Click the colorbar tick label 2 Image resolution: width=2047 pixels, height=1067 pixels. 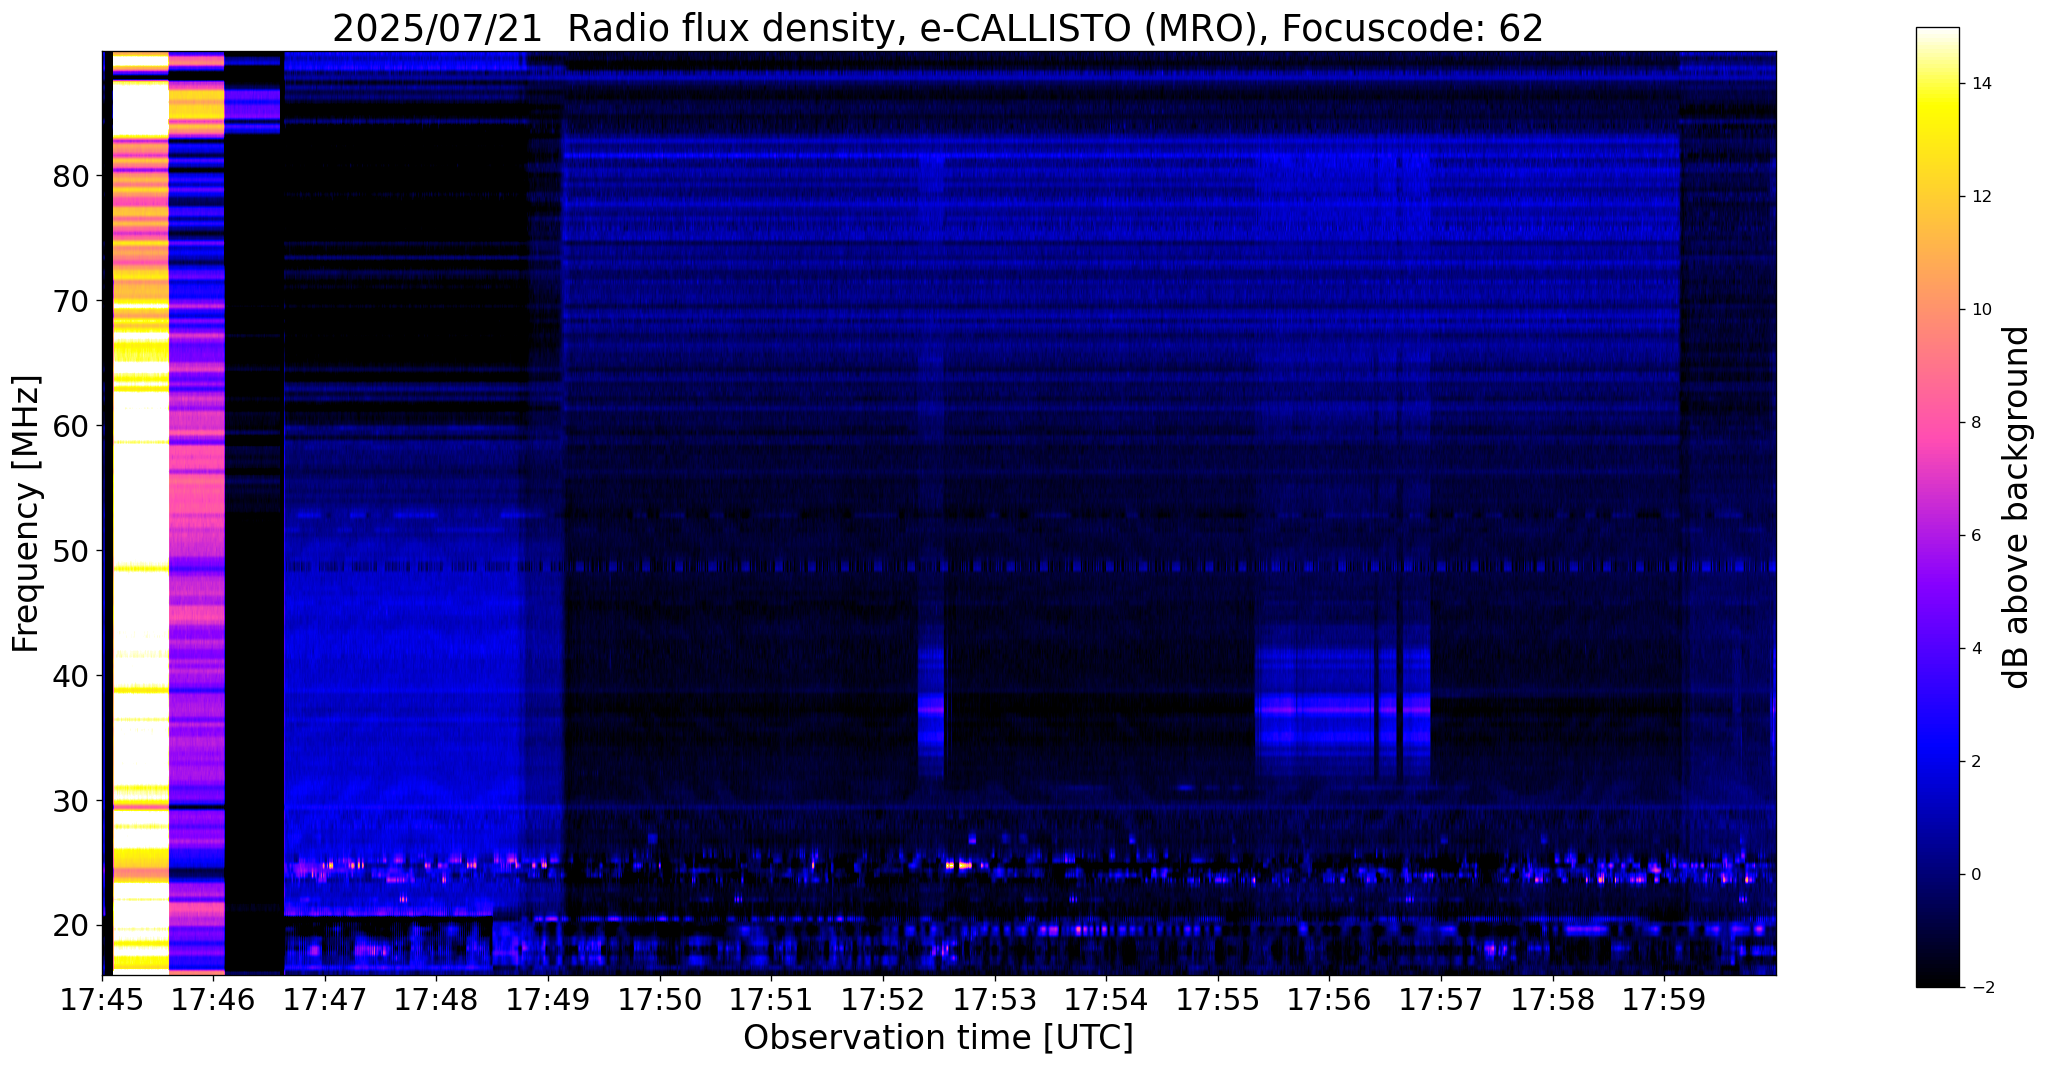1975,762
